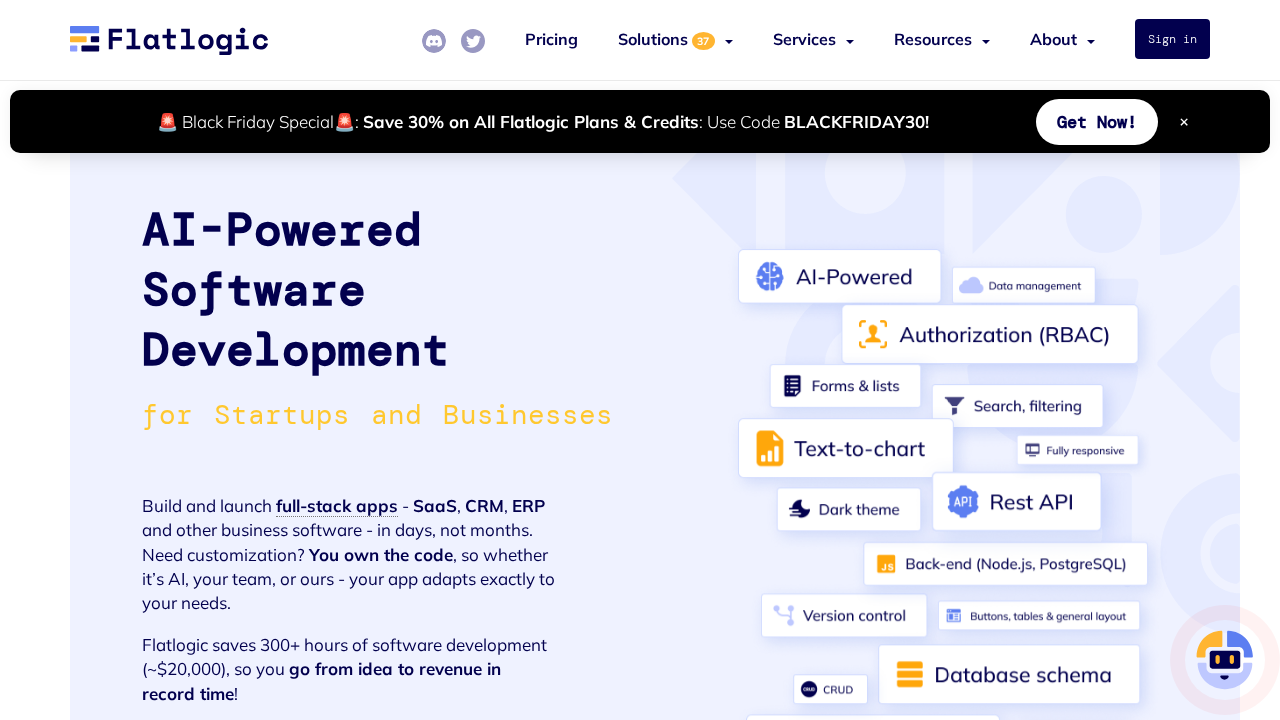Click the Node.js Back-end JS icon
The image size is (1280, 720).
[888, 564]
